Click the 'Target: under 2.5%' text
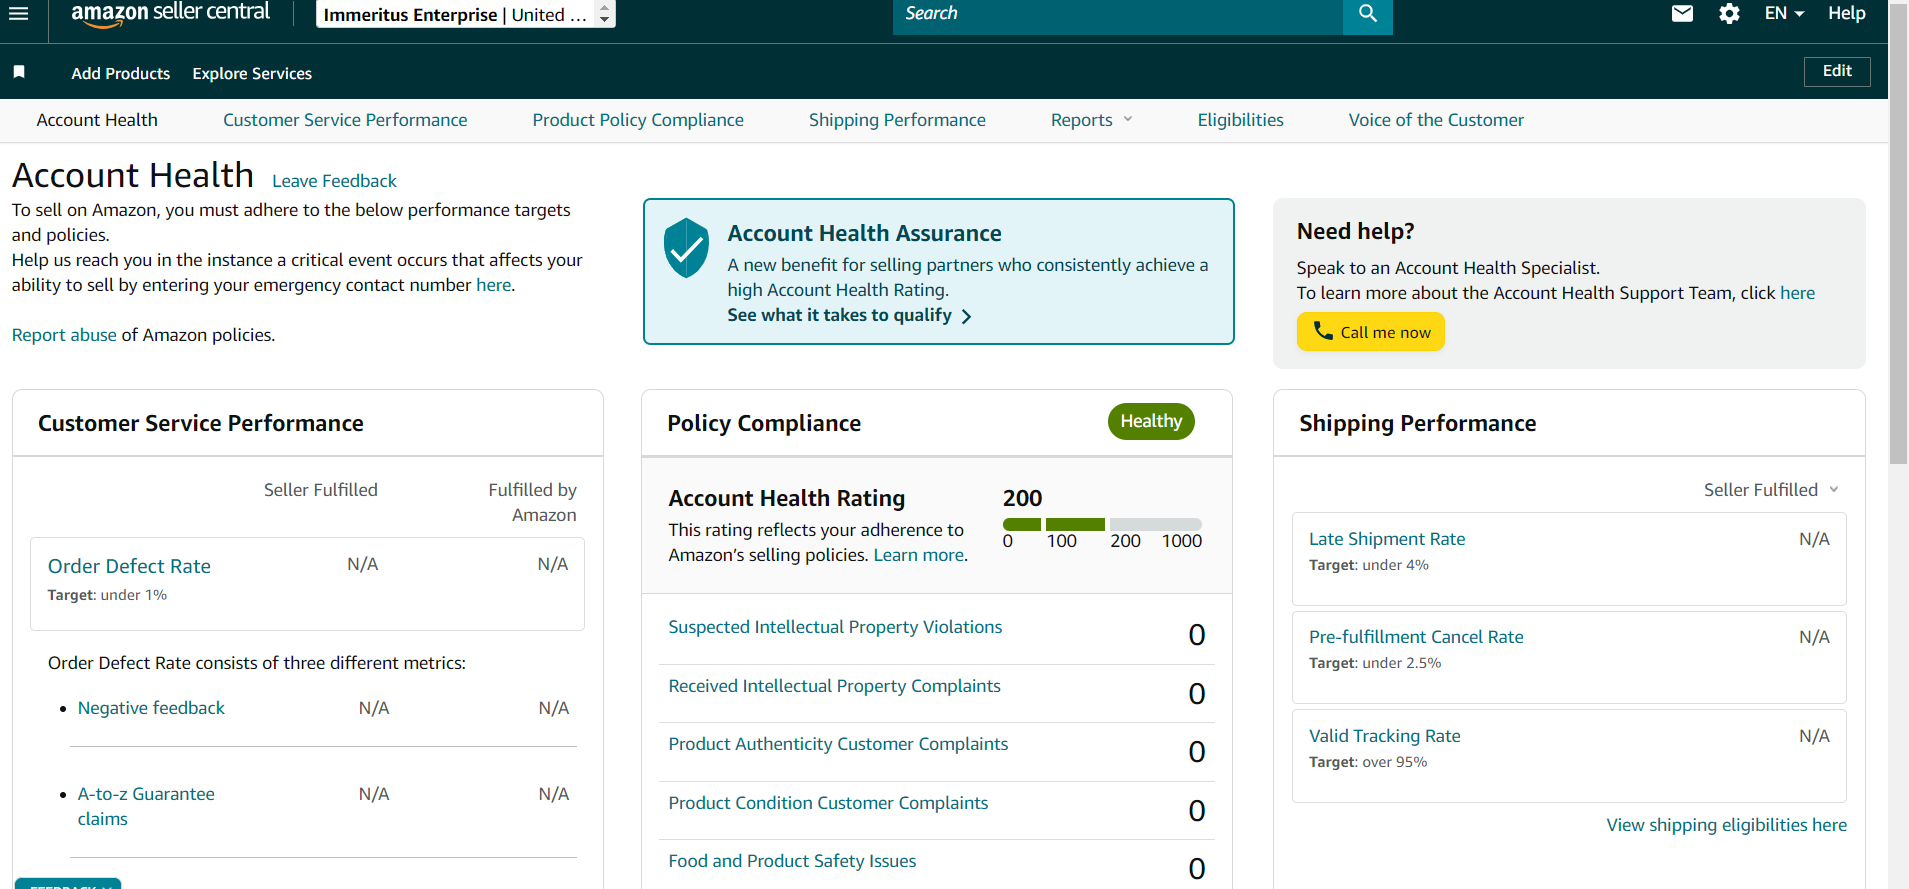Image resolution: width=1909 pixels, height=889 pixels. (x=1374, y=663)
